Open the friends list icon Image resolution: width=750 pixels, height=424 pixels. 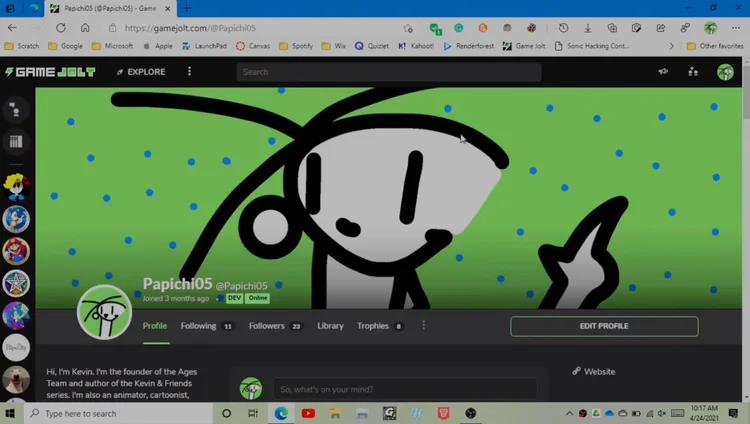pos(693,72)
